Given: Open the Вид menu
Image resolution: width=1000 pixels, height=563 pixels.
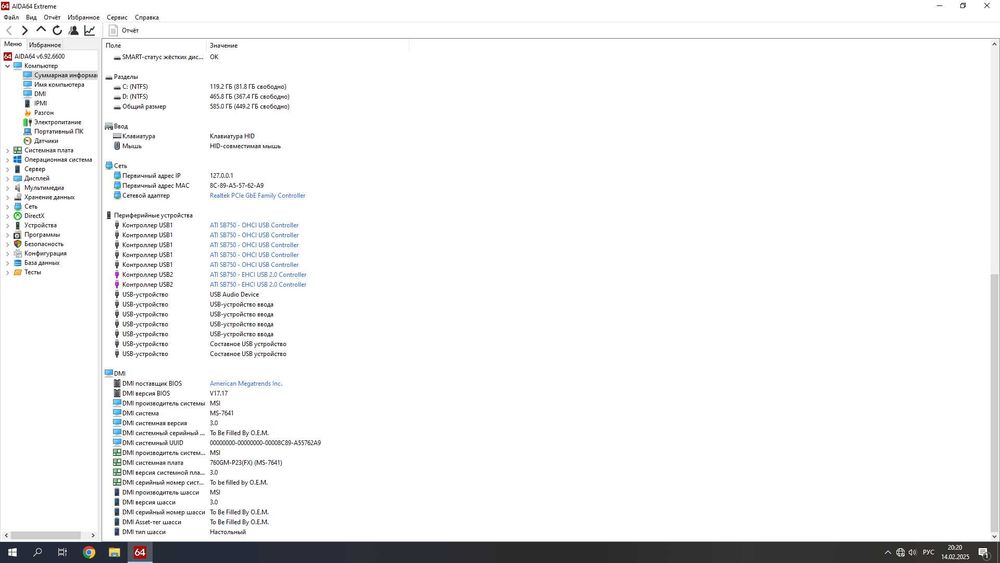Looking at the screenshot, I should pyautogui.click(x=31, y=17).
